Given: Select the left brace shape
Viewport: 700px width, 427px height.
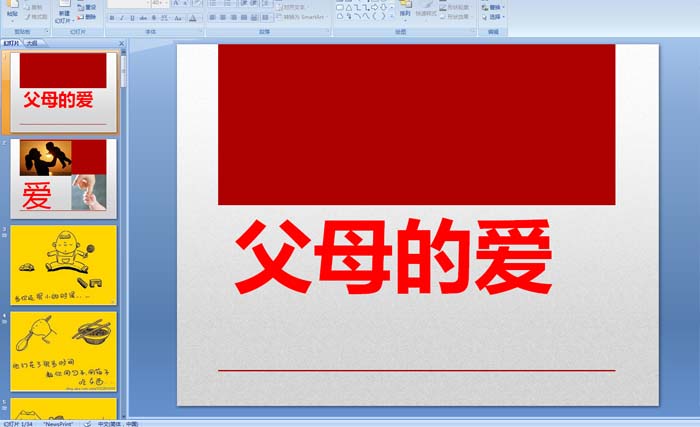Looking at the screenshot, I should point(375,16).
